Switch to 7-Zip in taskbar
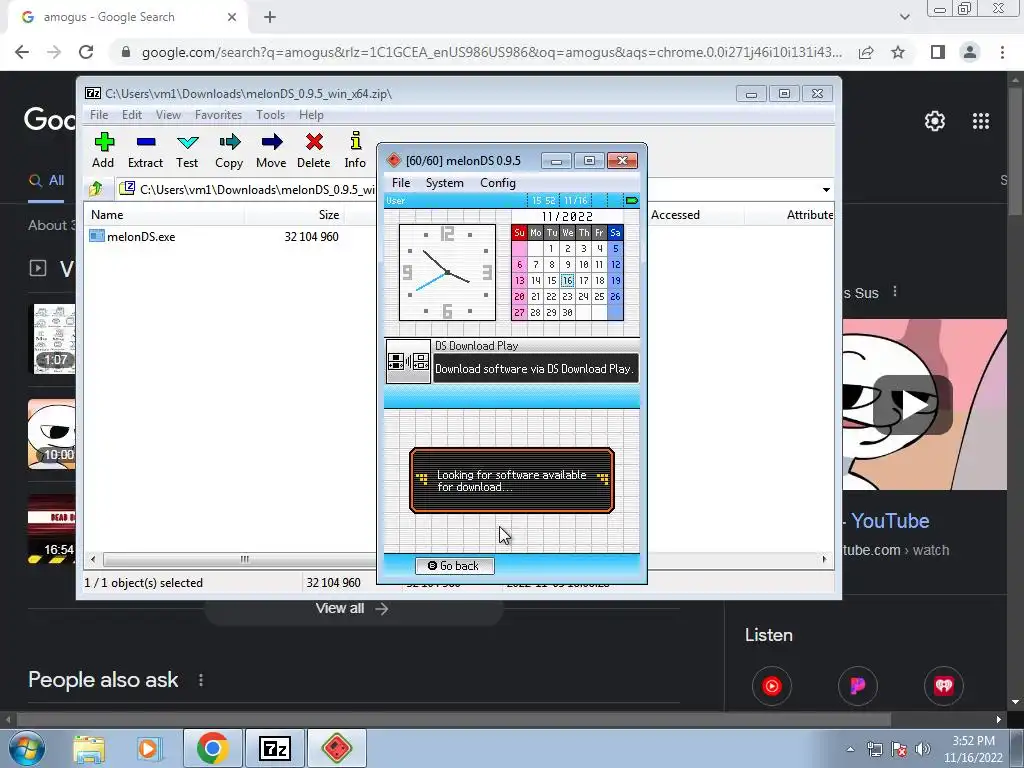The width and height of the screenshot is (1024, 768). pyautogui.click(x=274, y=748)
